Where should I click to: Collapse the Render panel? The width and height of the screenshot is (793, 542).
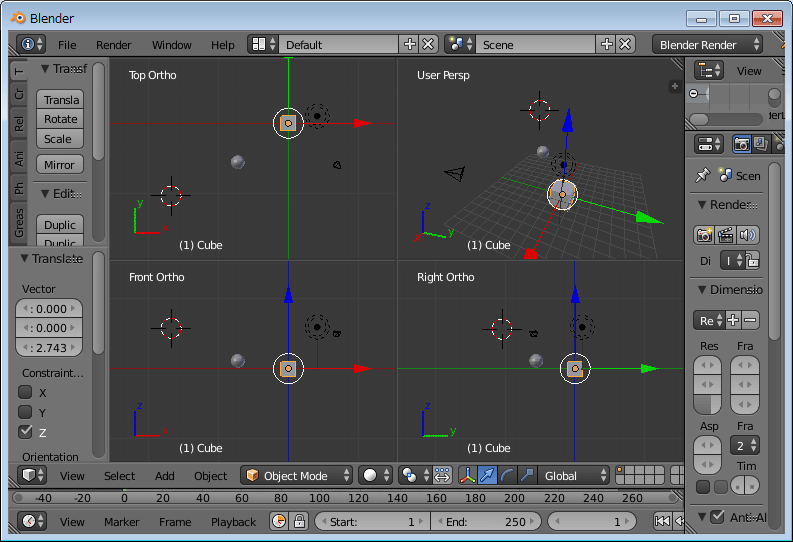[x=702, y=205]
